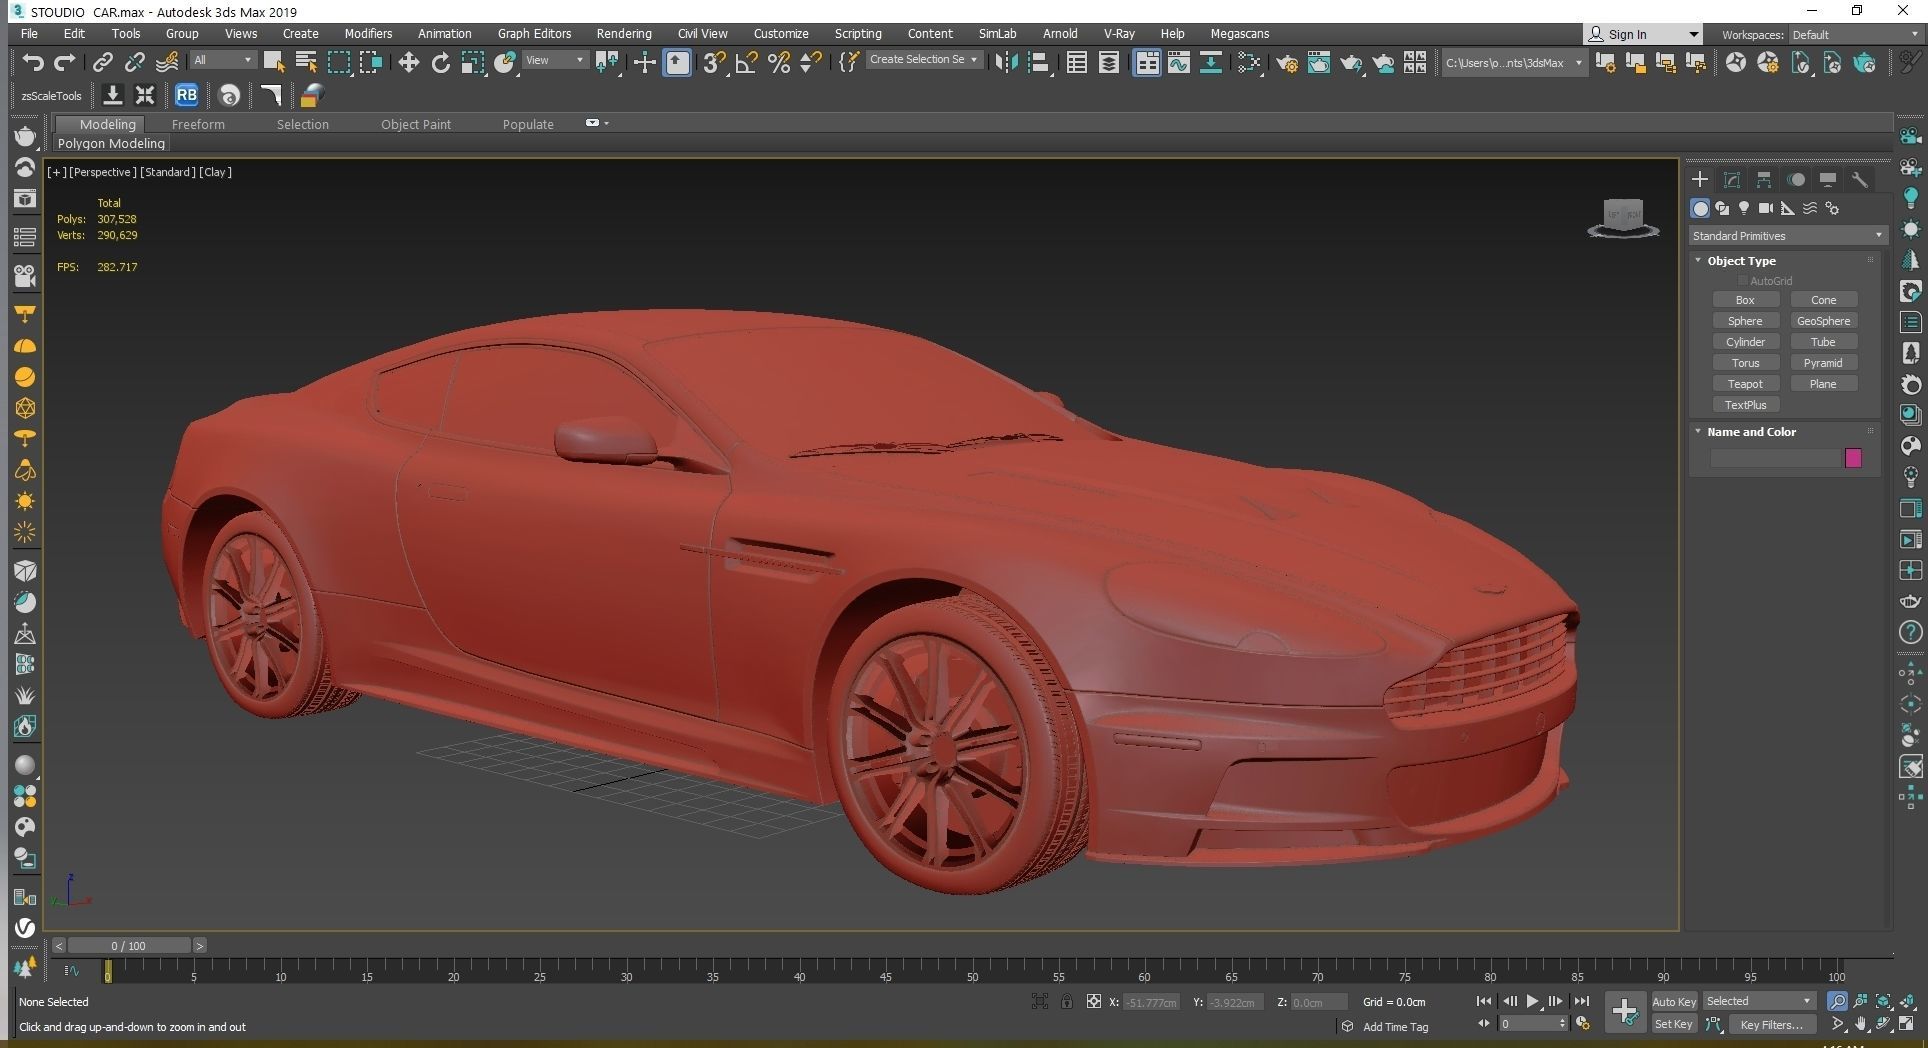This screenshot has width=1928, height=1048.
Task: Open the Graph Editors menu
Action: 534,33
